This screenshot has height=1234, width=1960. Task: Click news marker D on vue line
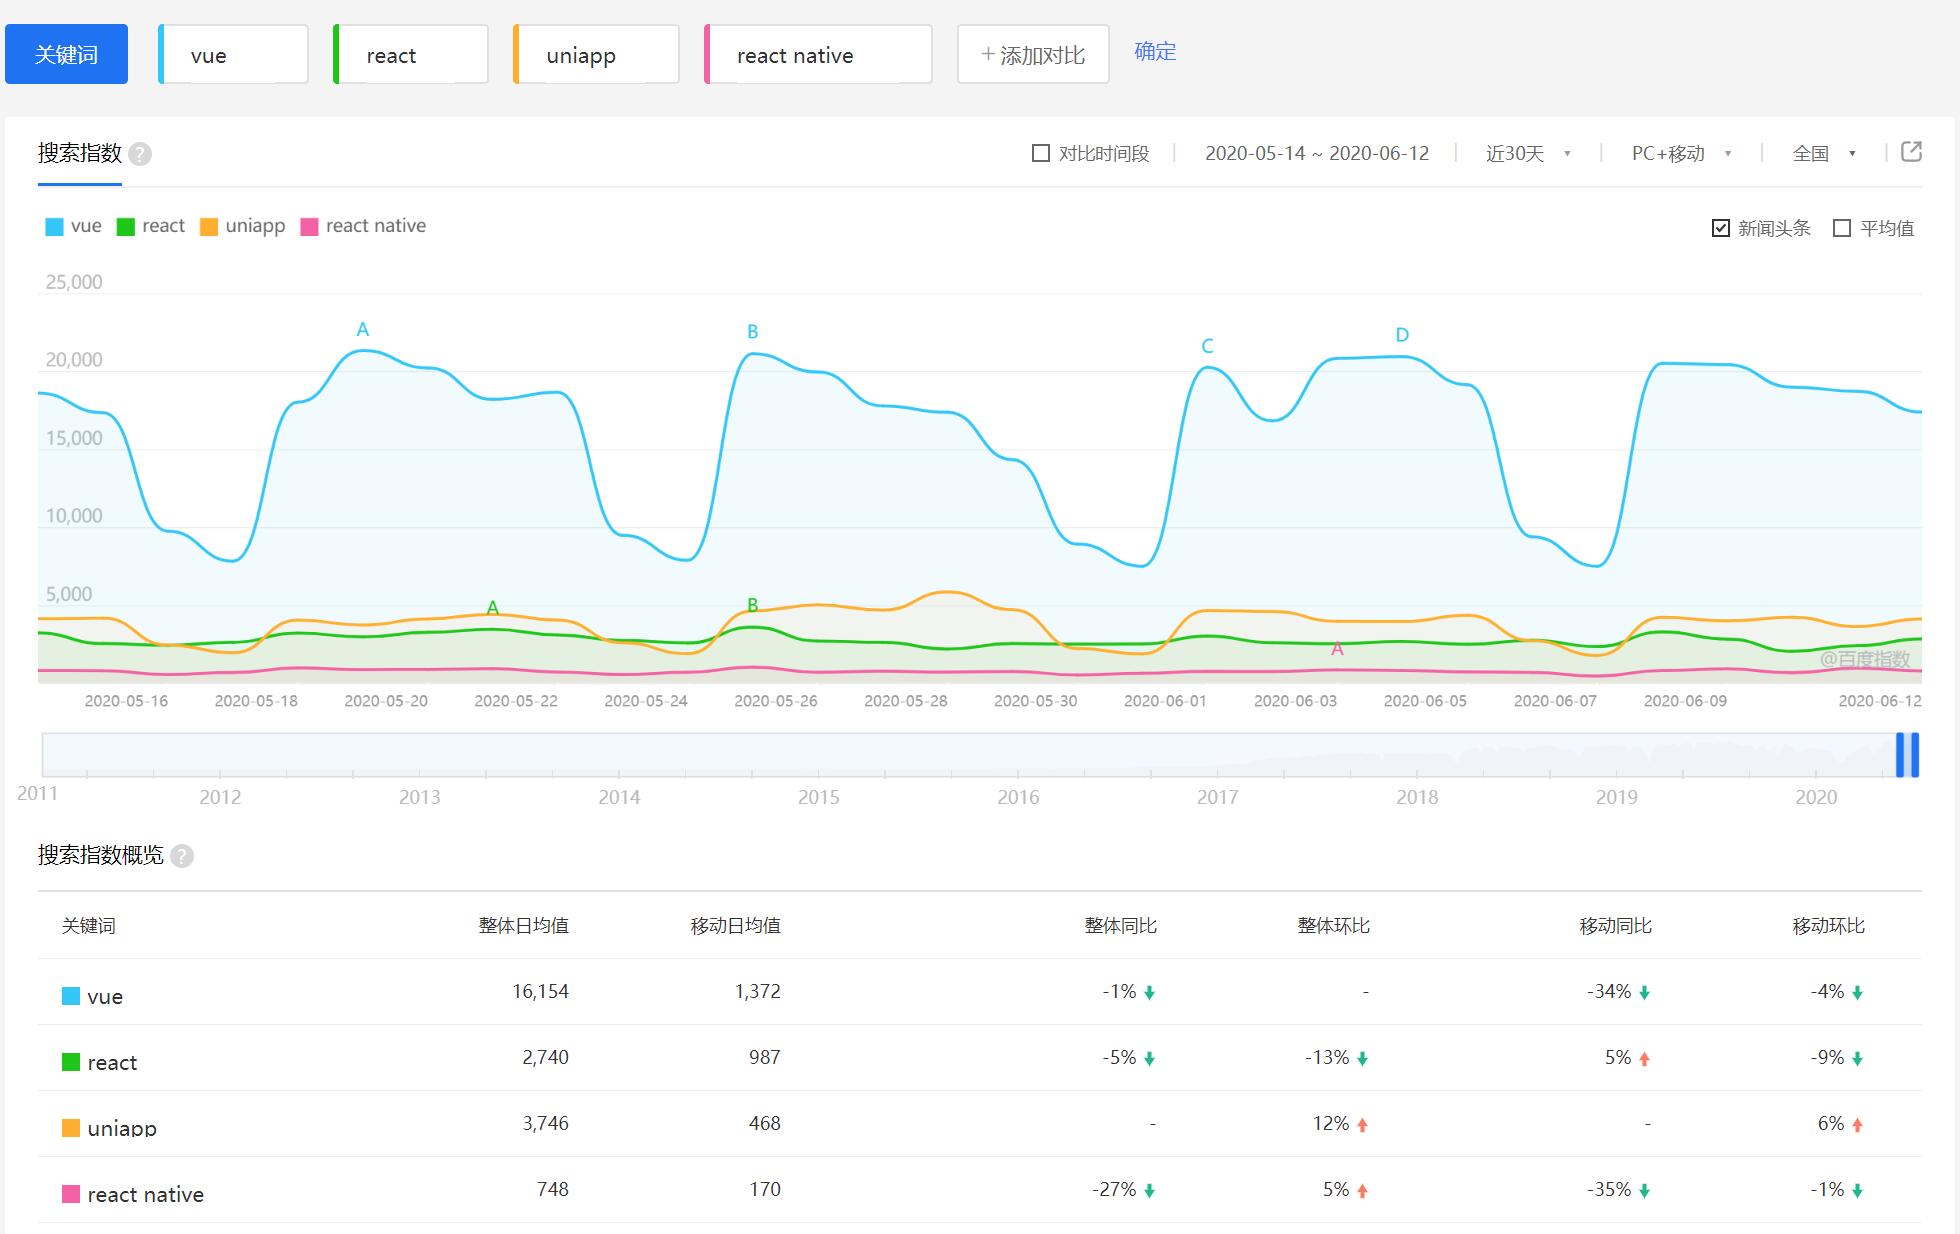pos(1402,335)
